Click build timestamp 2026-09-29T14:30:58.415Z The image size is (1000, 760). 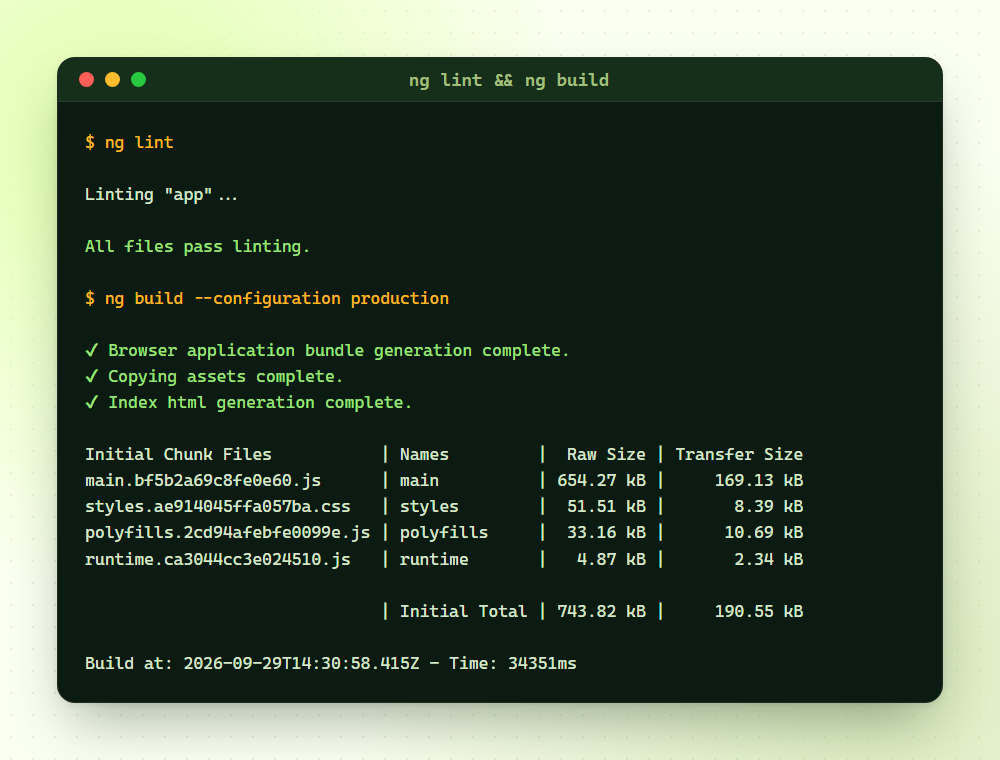click(x=302, y=664)
